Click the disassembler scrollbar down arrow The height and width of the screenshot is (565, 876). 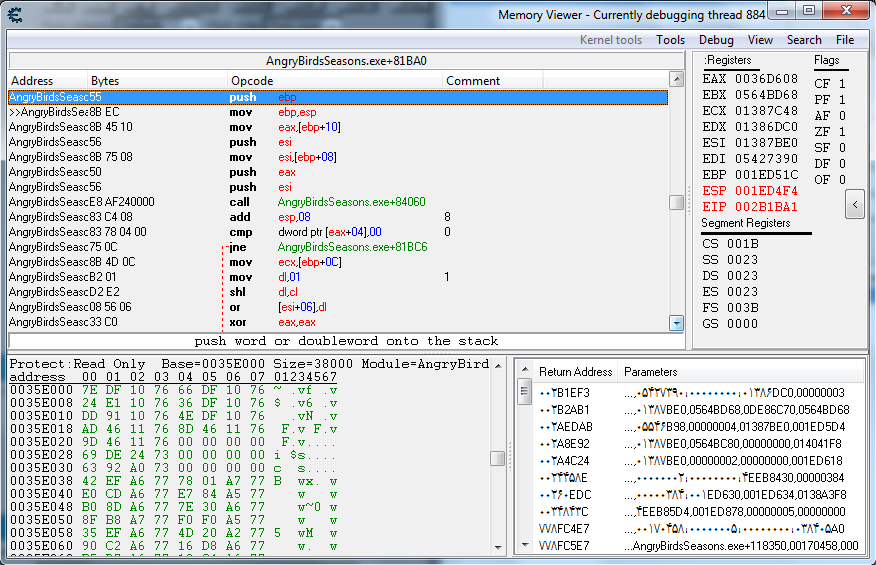point(676,323)
